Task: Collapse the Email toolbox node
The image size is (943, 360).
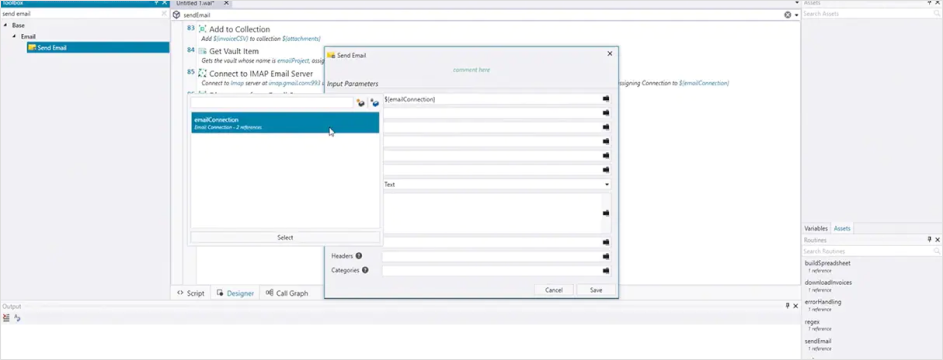Action: click(x=14, y=37)
